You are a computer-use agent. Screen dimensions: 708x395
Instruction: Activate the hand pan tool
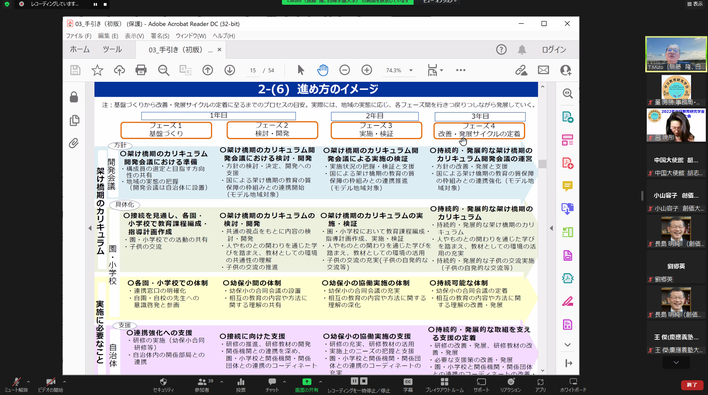click(323, 70)
